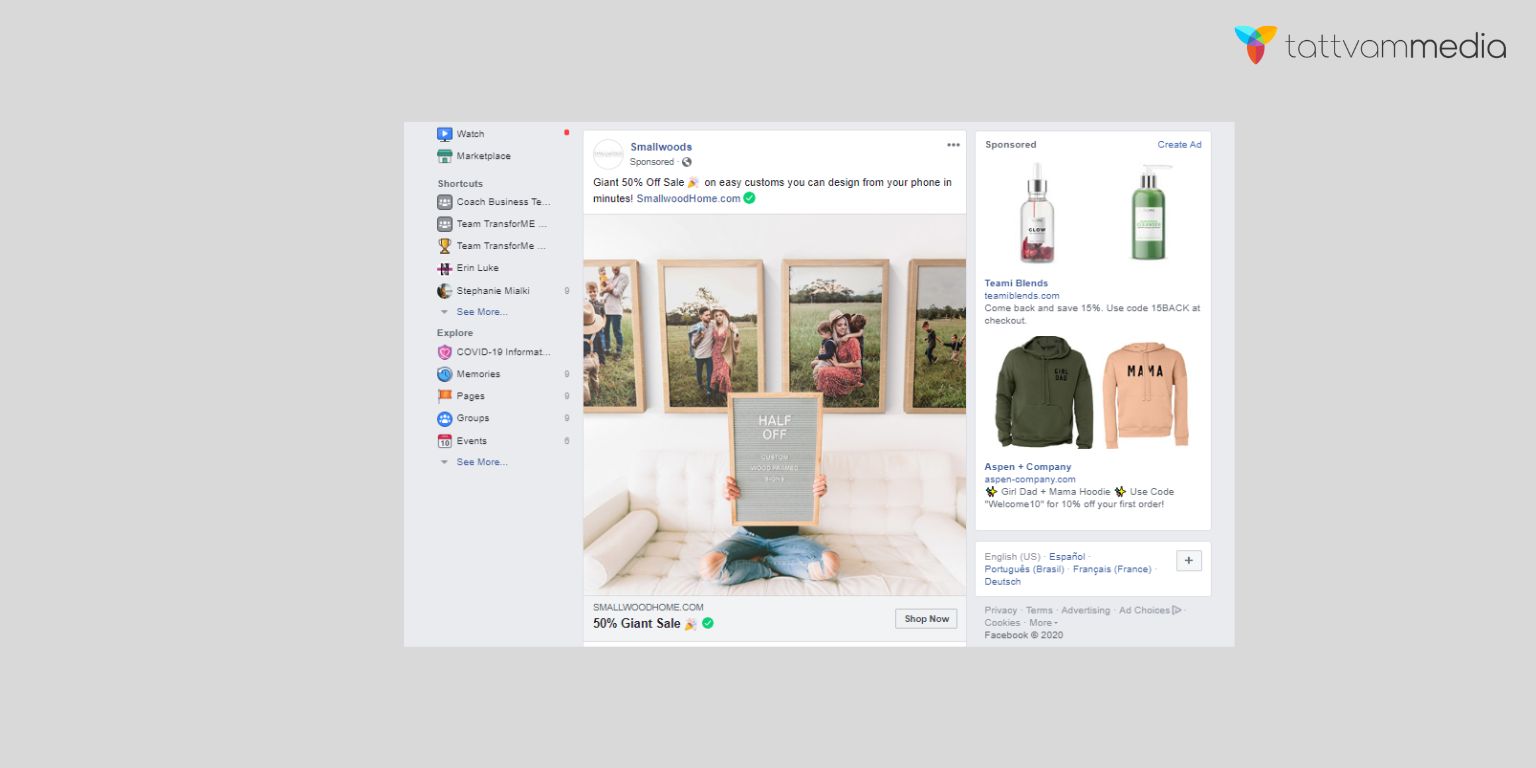Click the aspen-company.com URL text
This screenshot has width=1536, height=768.
pos(1030,479)
